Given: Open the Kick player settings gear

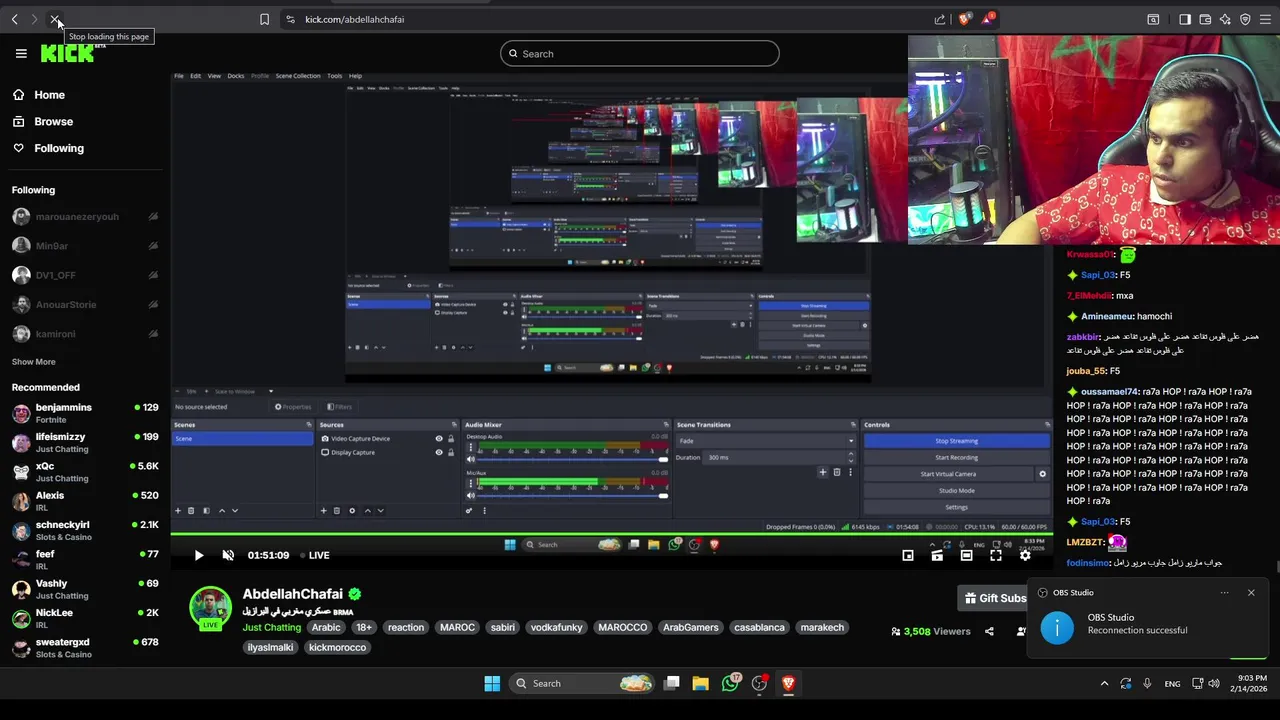Looking at the screenshot, I should click(1025, 555).
